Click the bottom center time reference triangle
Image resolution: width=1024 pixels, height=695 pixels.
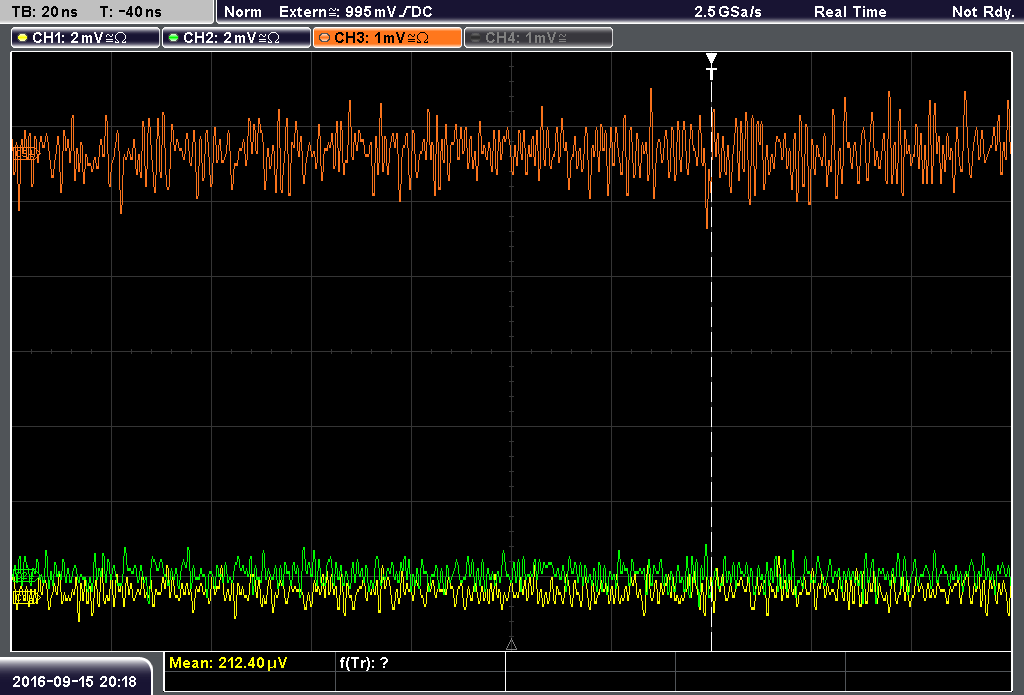coord(511,645)
